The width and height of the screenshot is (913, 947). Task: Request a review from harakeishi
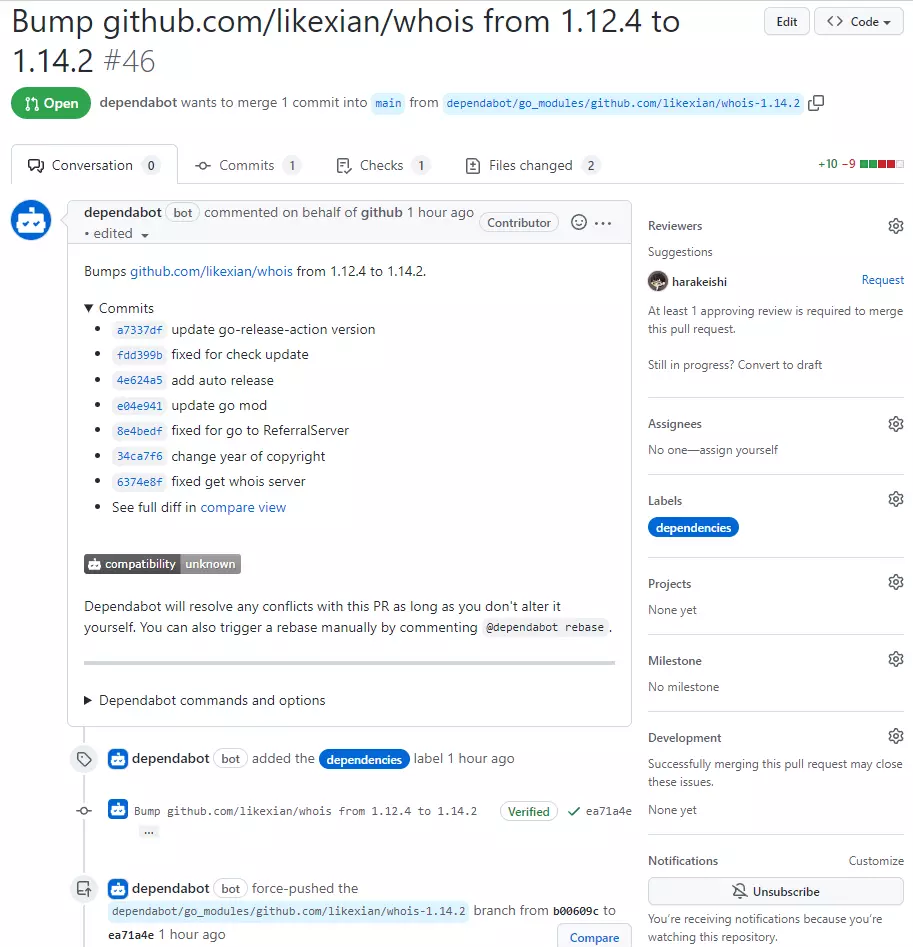point(882,280)
